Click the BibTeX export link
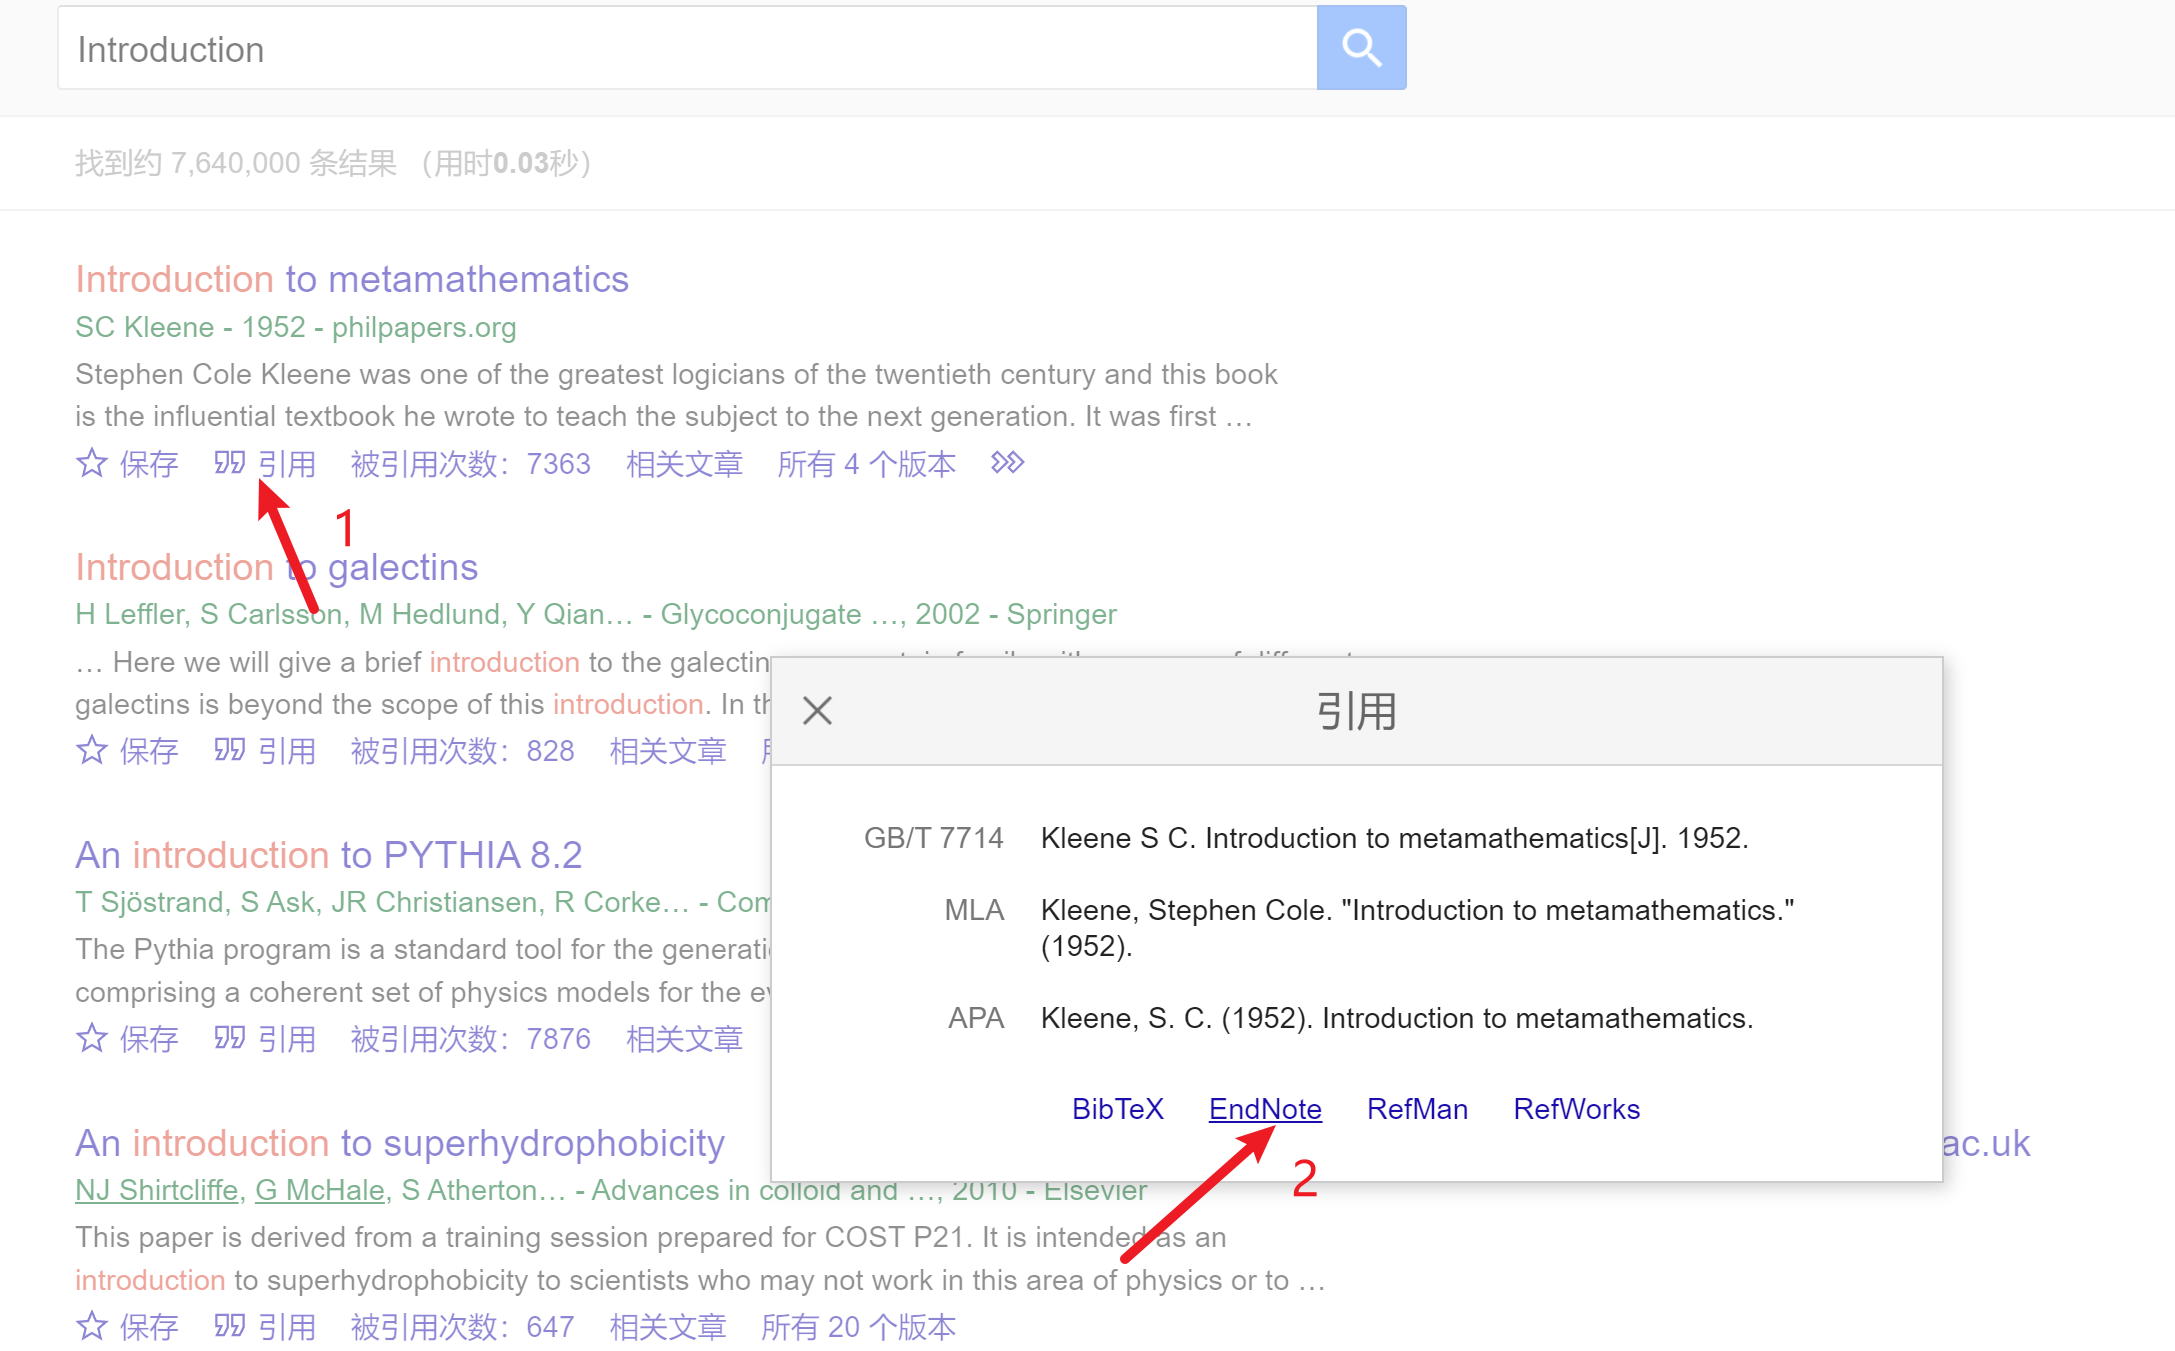The height and width of the screenshot is (1351, 2175). pyautogui.click(x=1117, y=1109)
